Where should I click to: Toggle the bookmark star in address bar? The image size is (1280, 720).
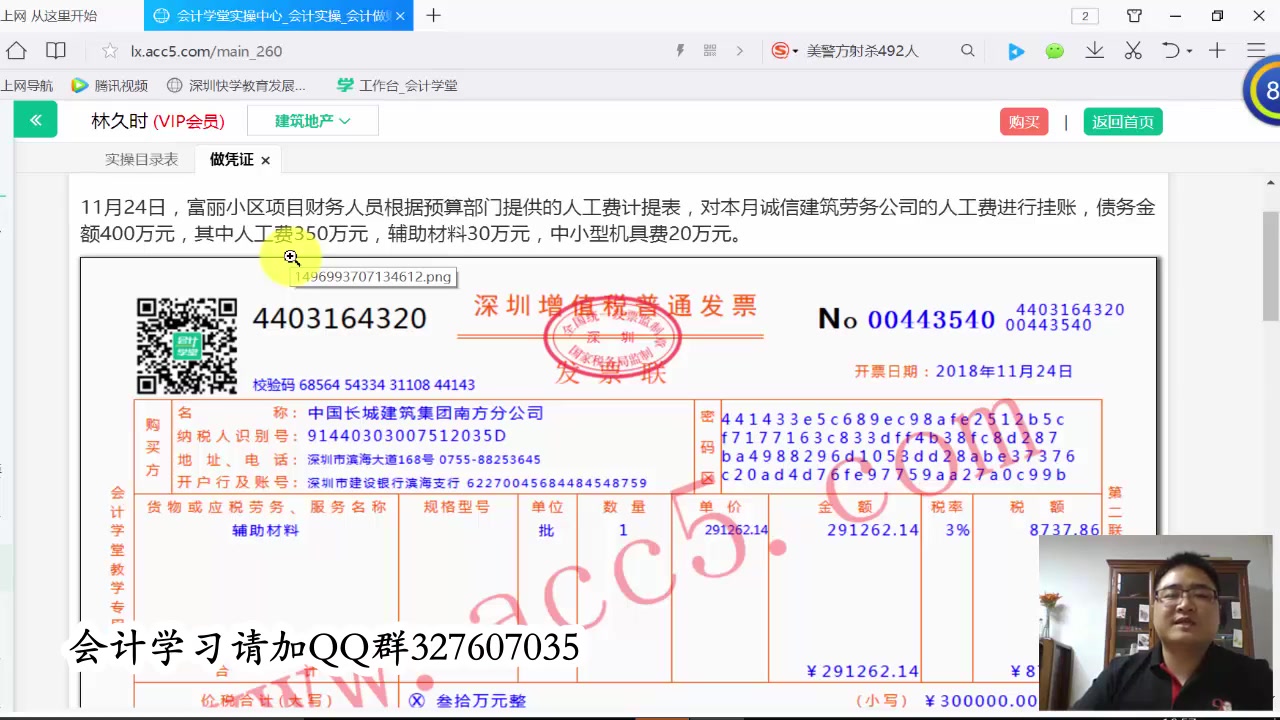pyautogui.click(x=110, y=51)
